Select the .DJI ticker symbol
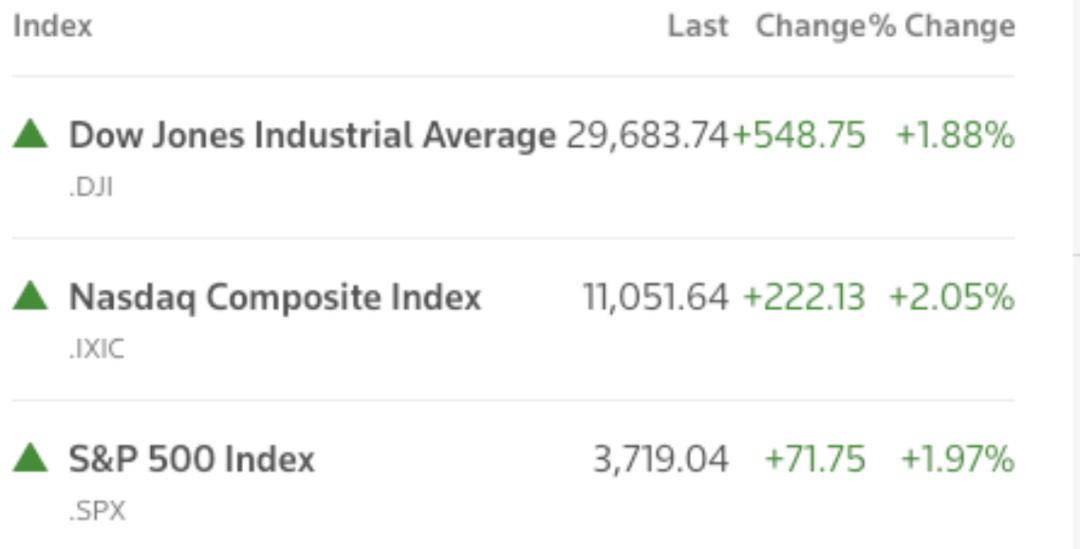Viewport: 1080px width, 549px height. [90, 187]
